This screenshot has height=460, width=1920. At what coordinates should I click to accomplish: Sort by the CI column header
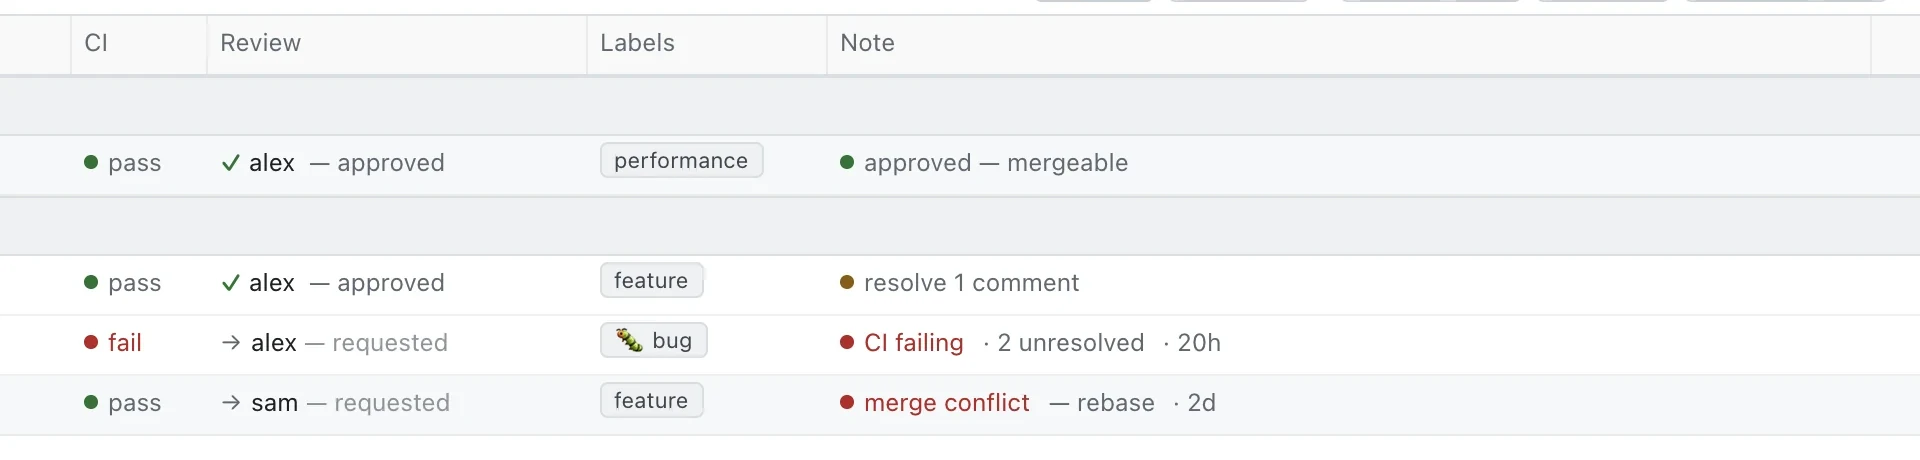click(x=96, y=43)
